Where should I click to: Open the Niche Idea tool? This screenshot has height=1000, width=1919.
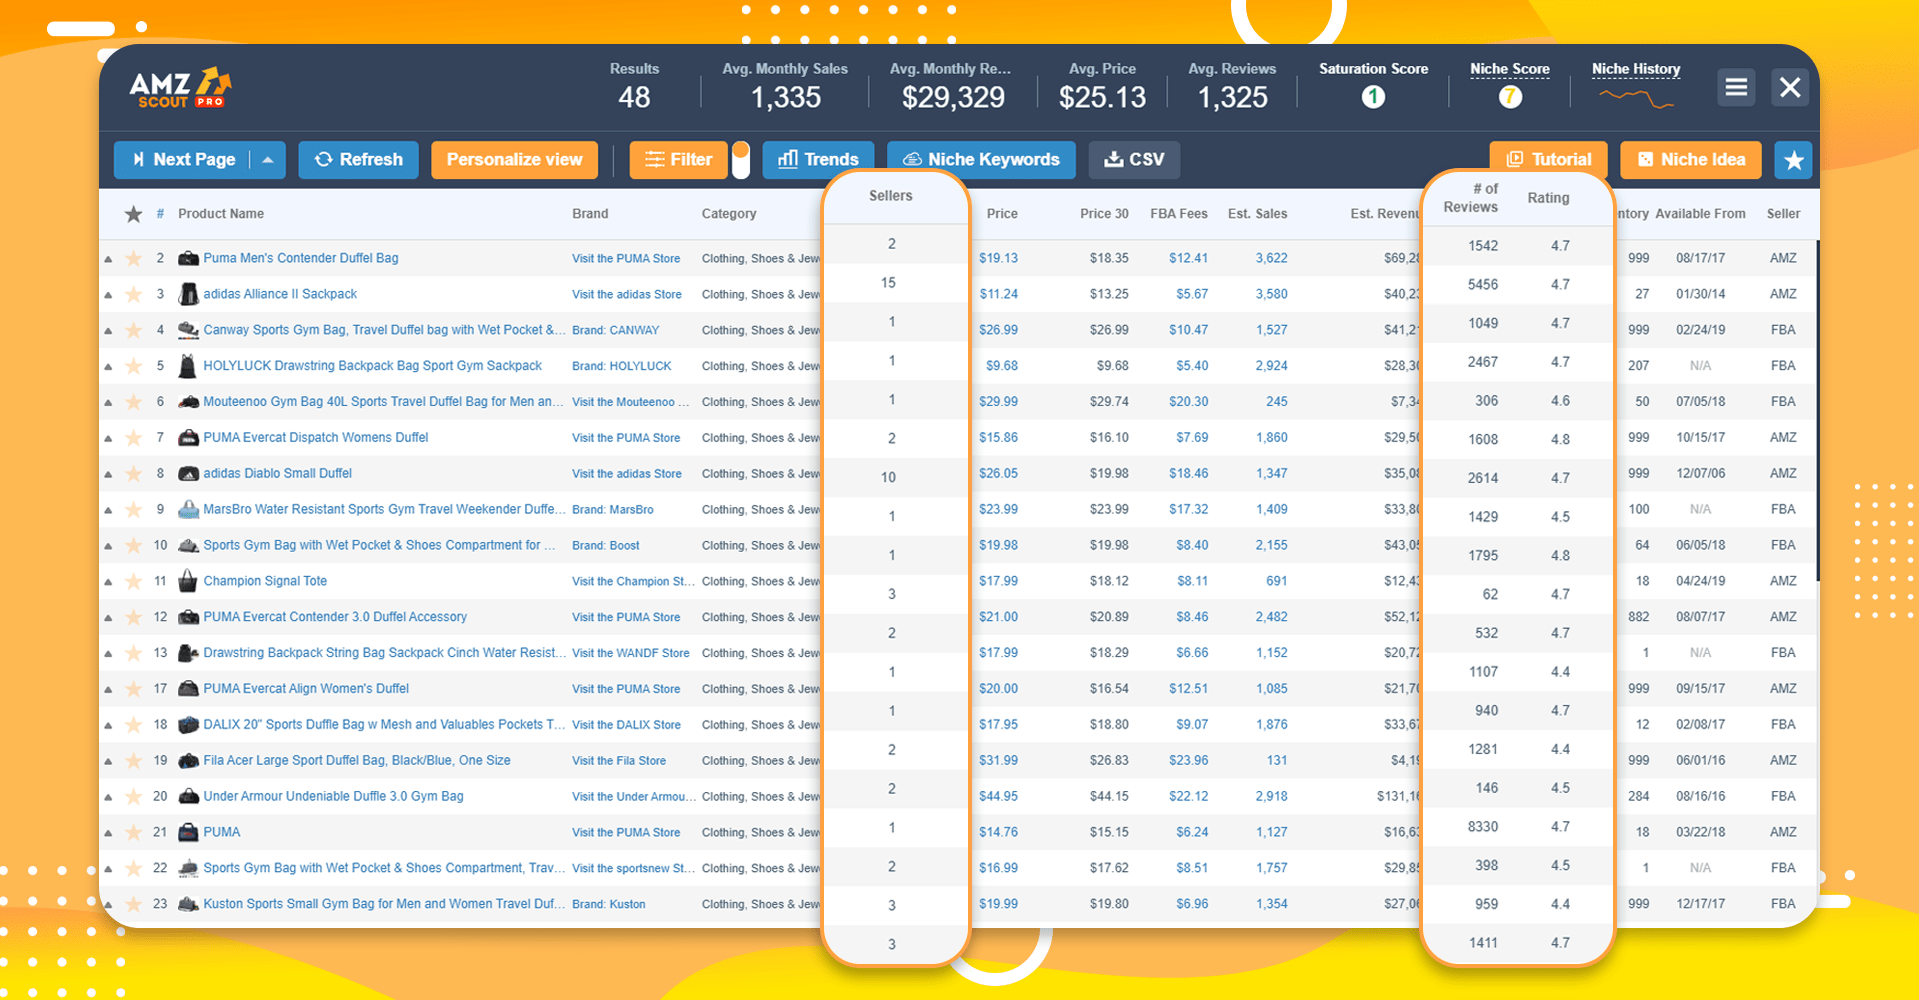point(1690,159)
